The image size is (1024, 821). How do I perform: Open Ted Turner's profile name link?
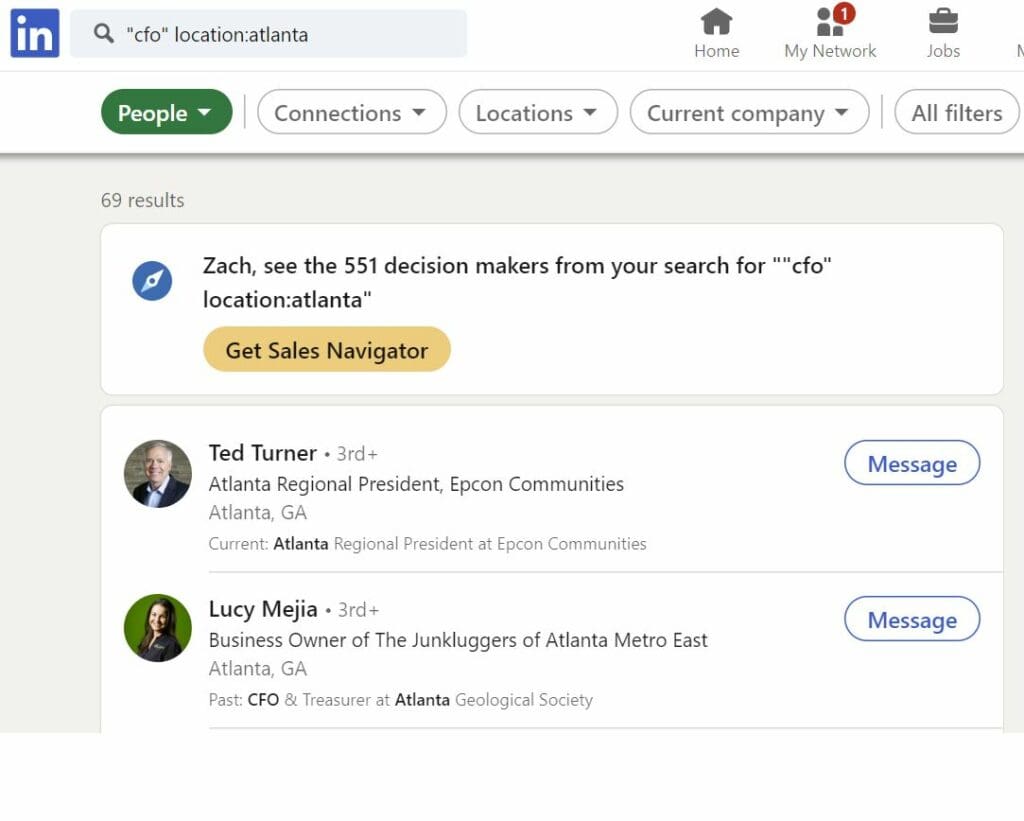click(263, 453)
